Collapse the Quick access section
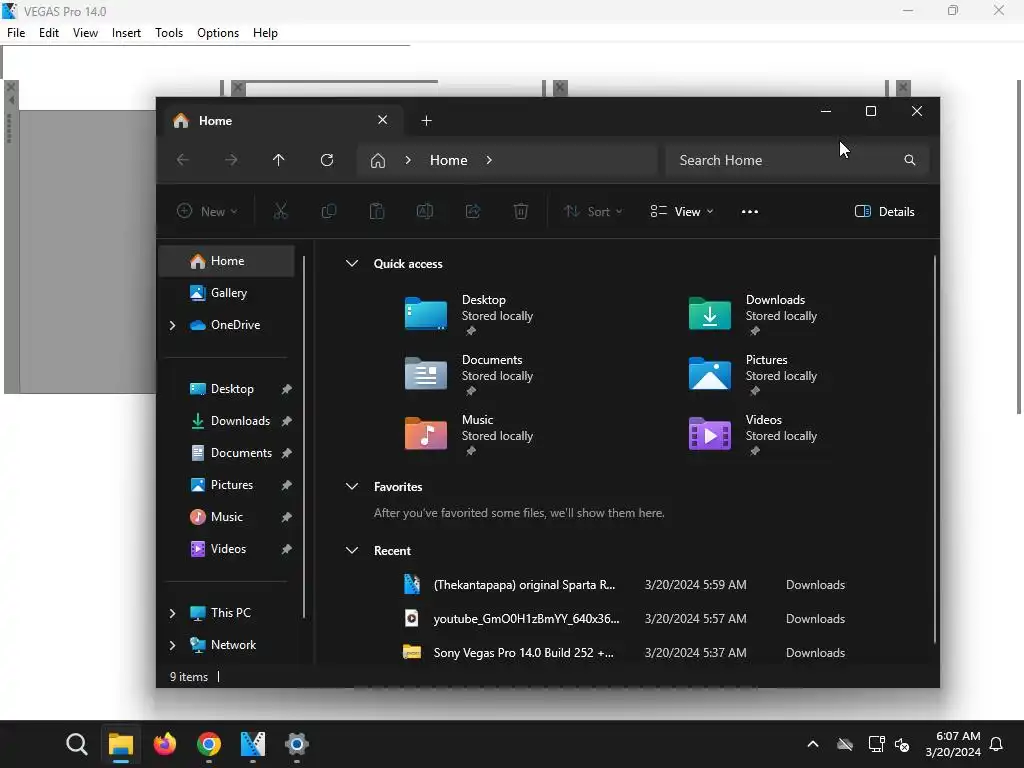The width and height of the screenshot is (1024, 768). (x=351, y=263)
